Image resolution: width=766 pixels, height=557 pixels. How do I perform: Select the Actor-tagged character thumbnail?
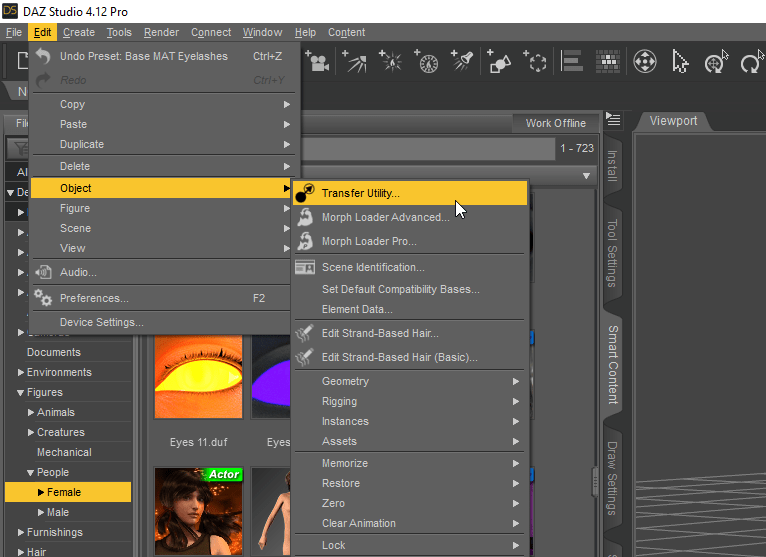198,511
